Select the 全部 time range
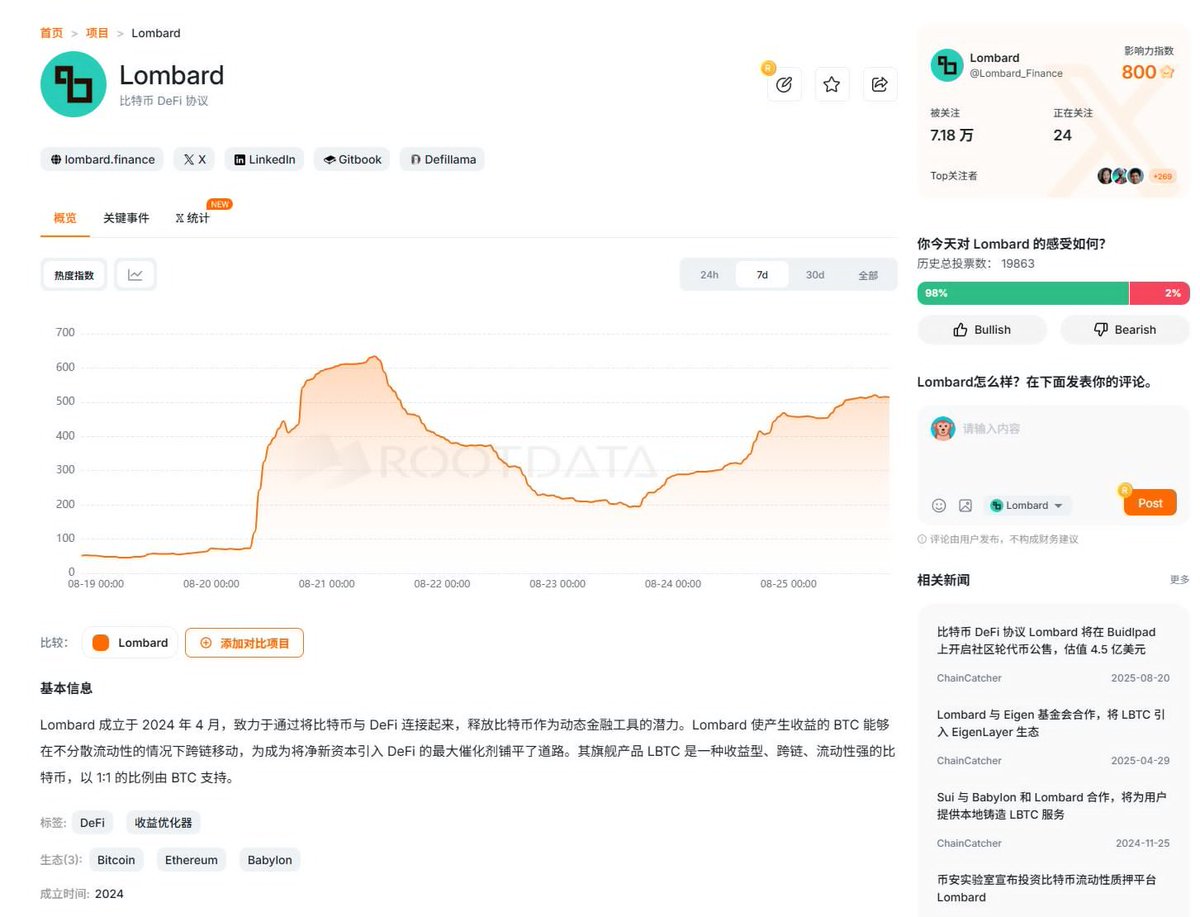Screen dimensions: 1200x917 pos(868,275)
